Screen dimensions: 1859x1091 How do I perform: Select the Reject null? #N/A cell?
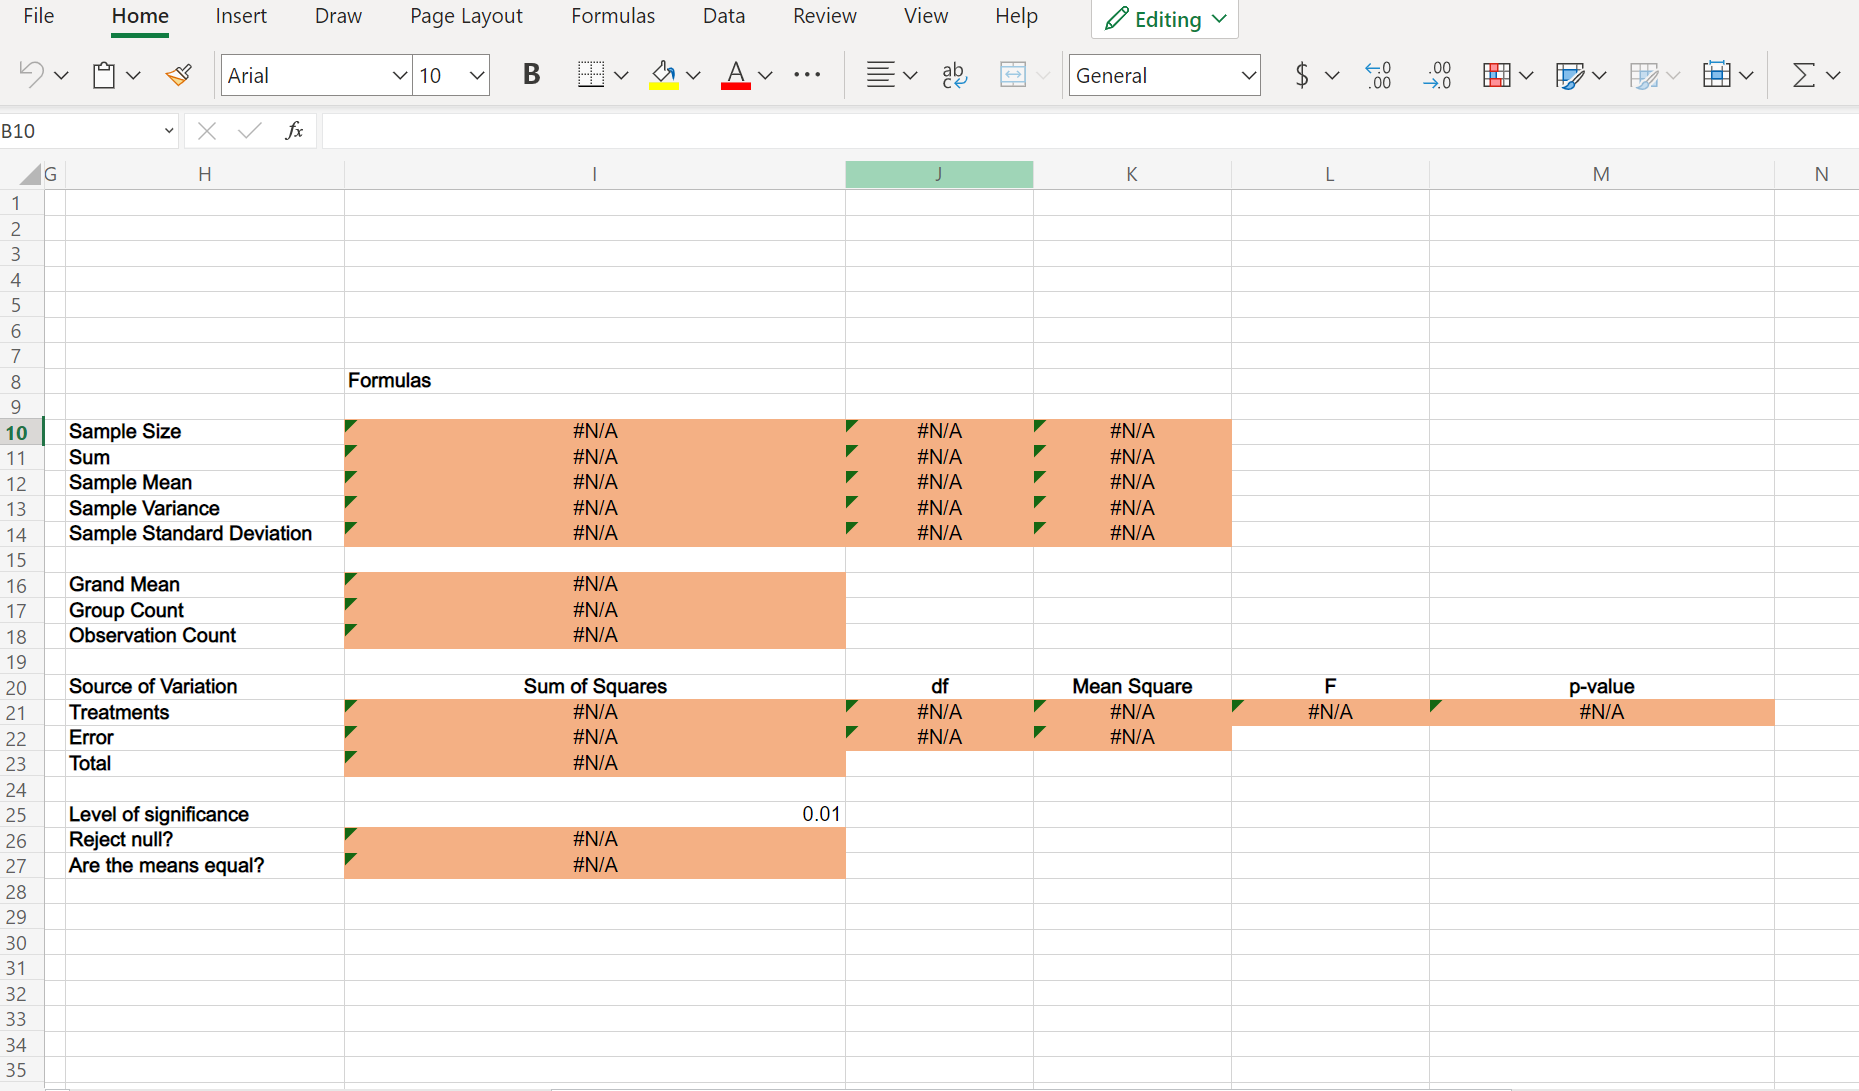[x=595, y=839]
